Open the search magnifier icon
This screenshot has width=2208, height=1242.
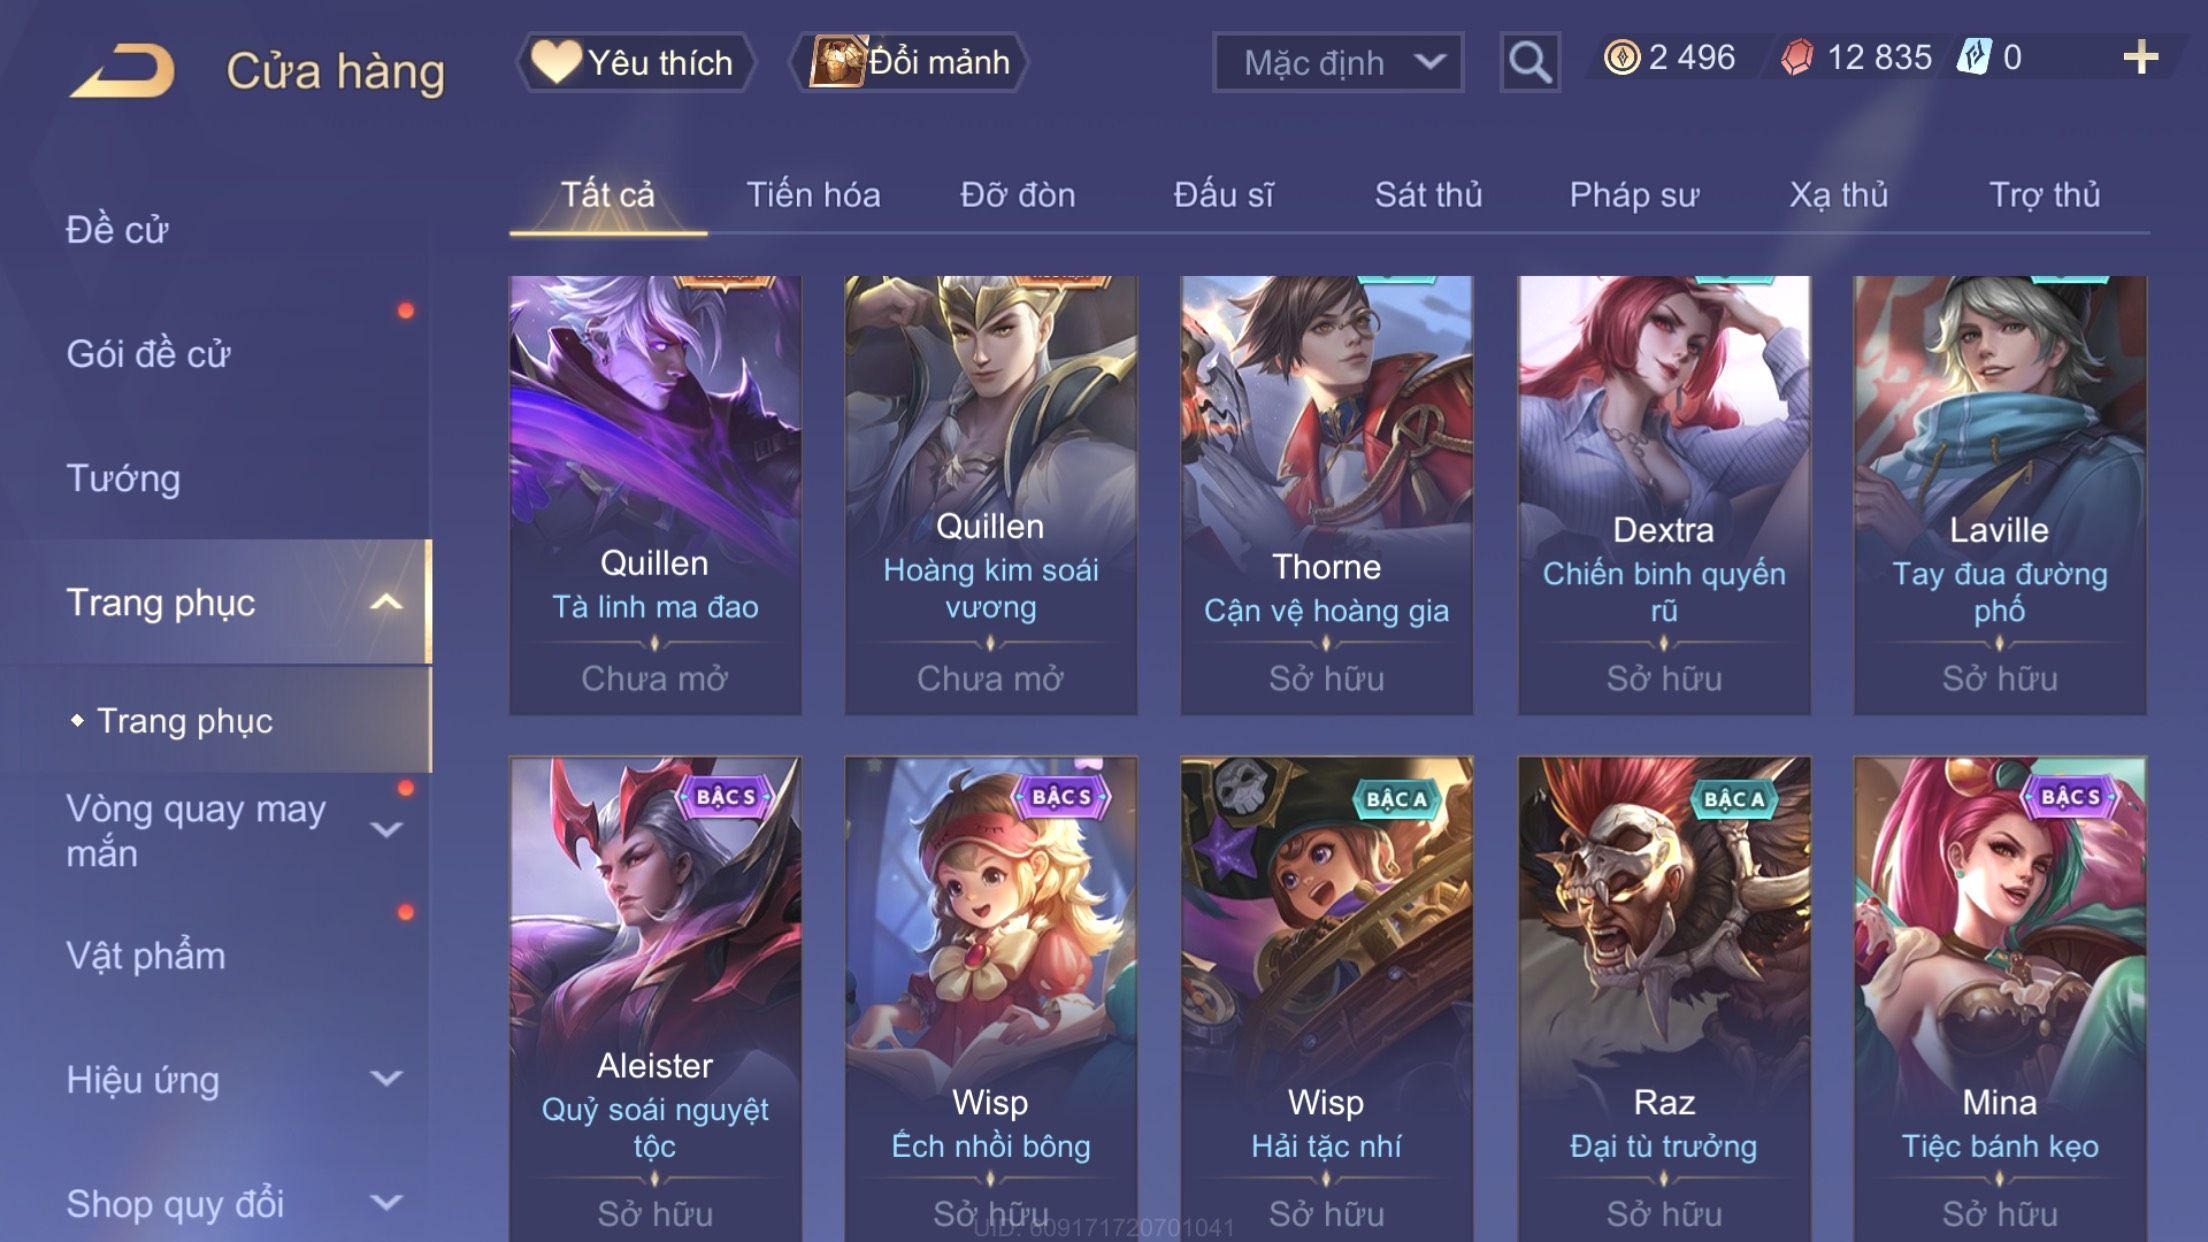(1529, 62)
